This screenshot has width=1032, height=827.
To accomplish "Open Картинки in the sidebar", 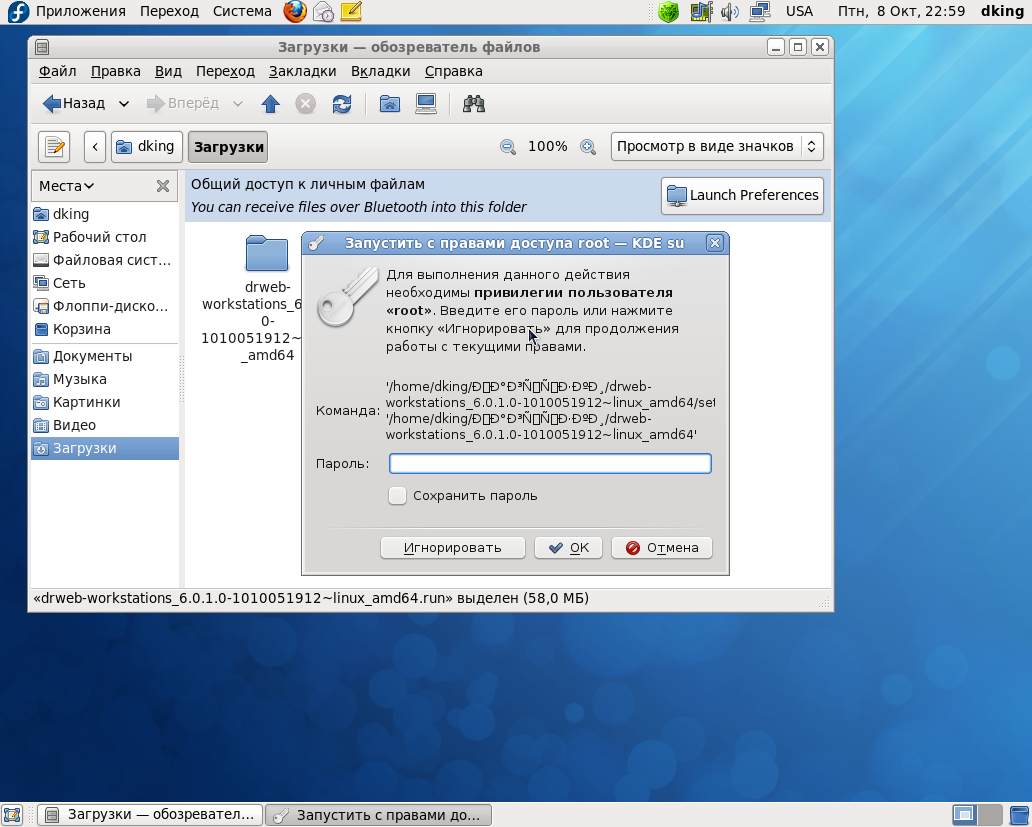I will click(x=105, y=403).
